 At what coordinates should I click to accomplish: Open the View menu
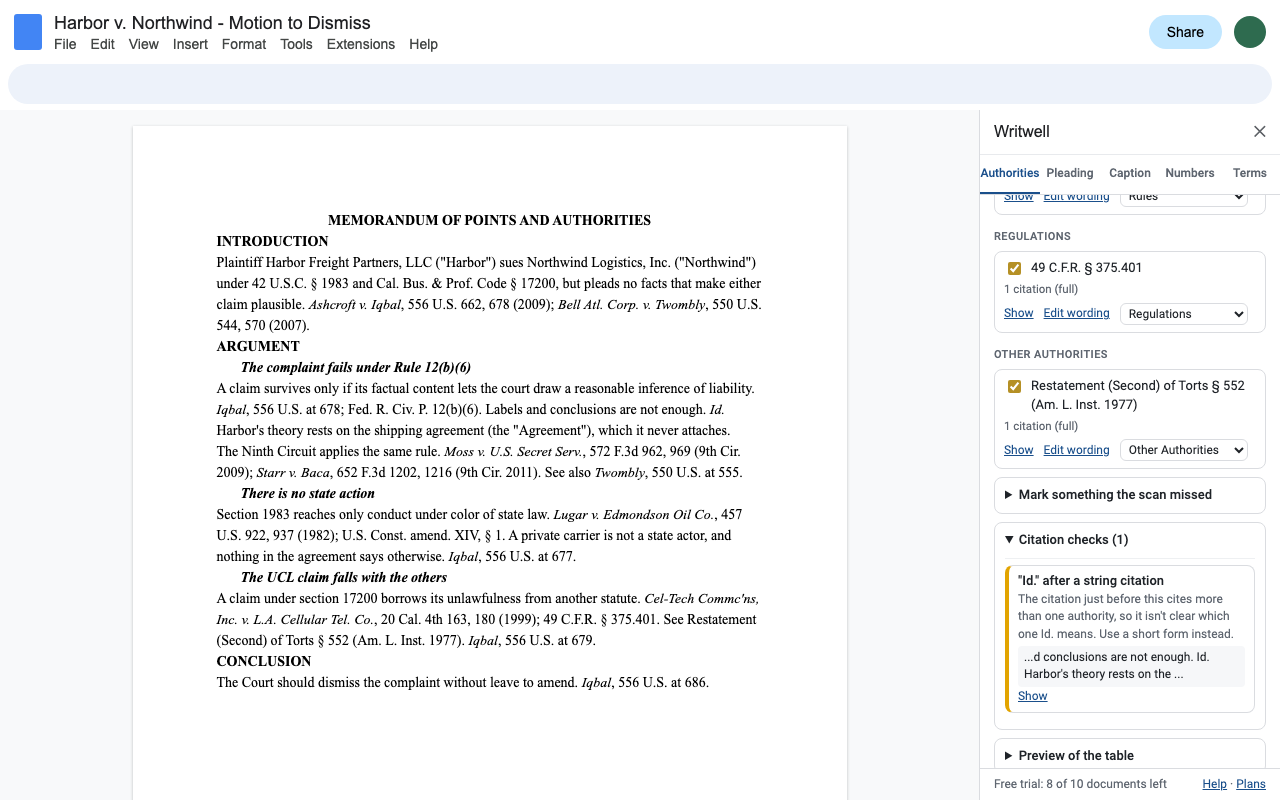144,44
